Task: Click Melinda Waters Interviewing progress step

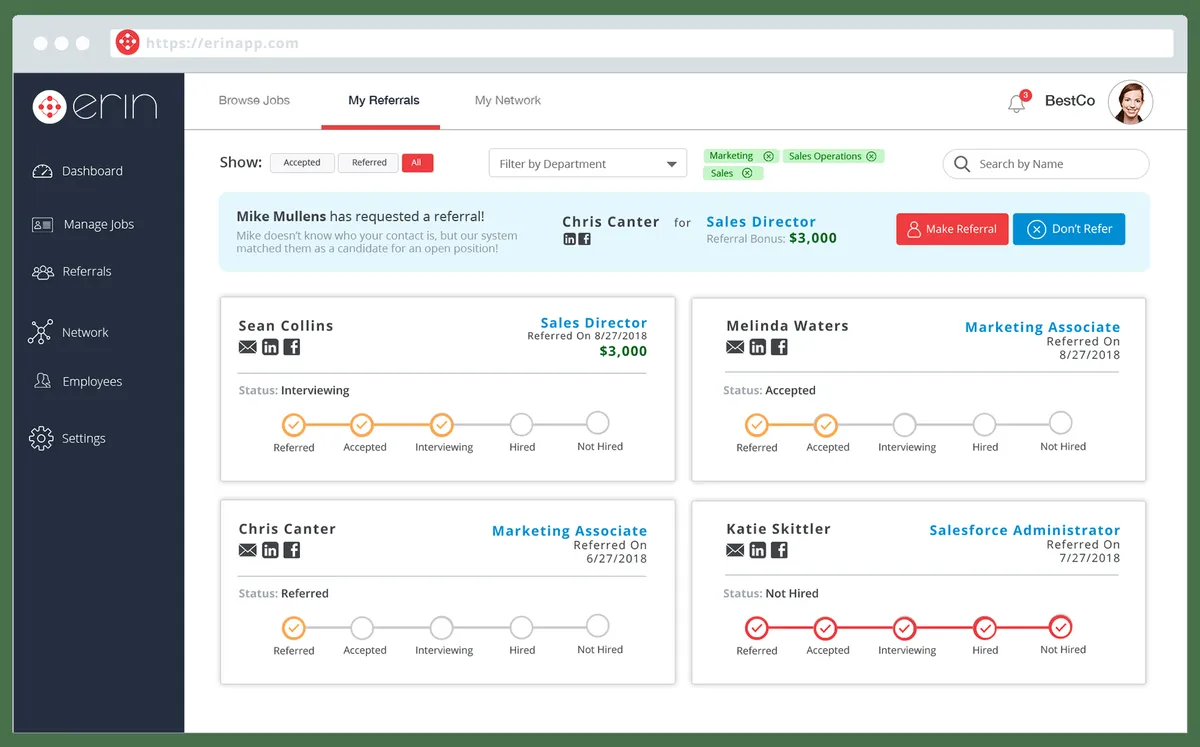Action: coord(904,425)
